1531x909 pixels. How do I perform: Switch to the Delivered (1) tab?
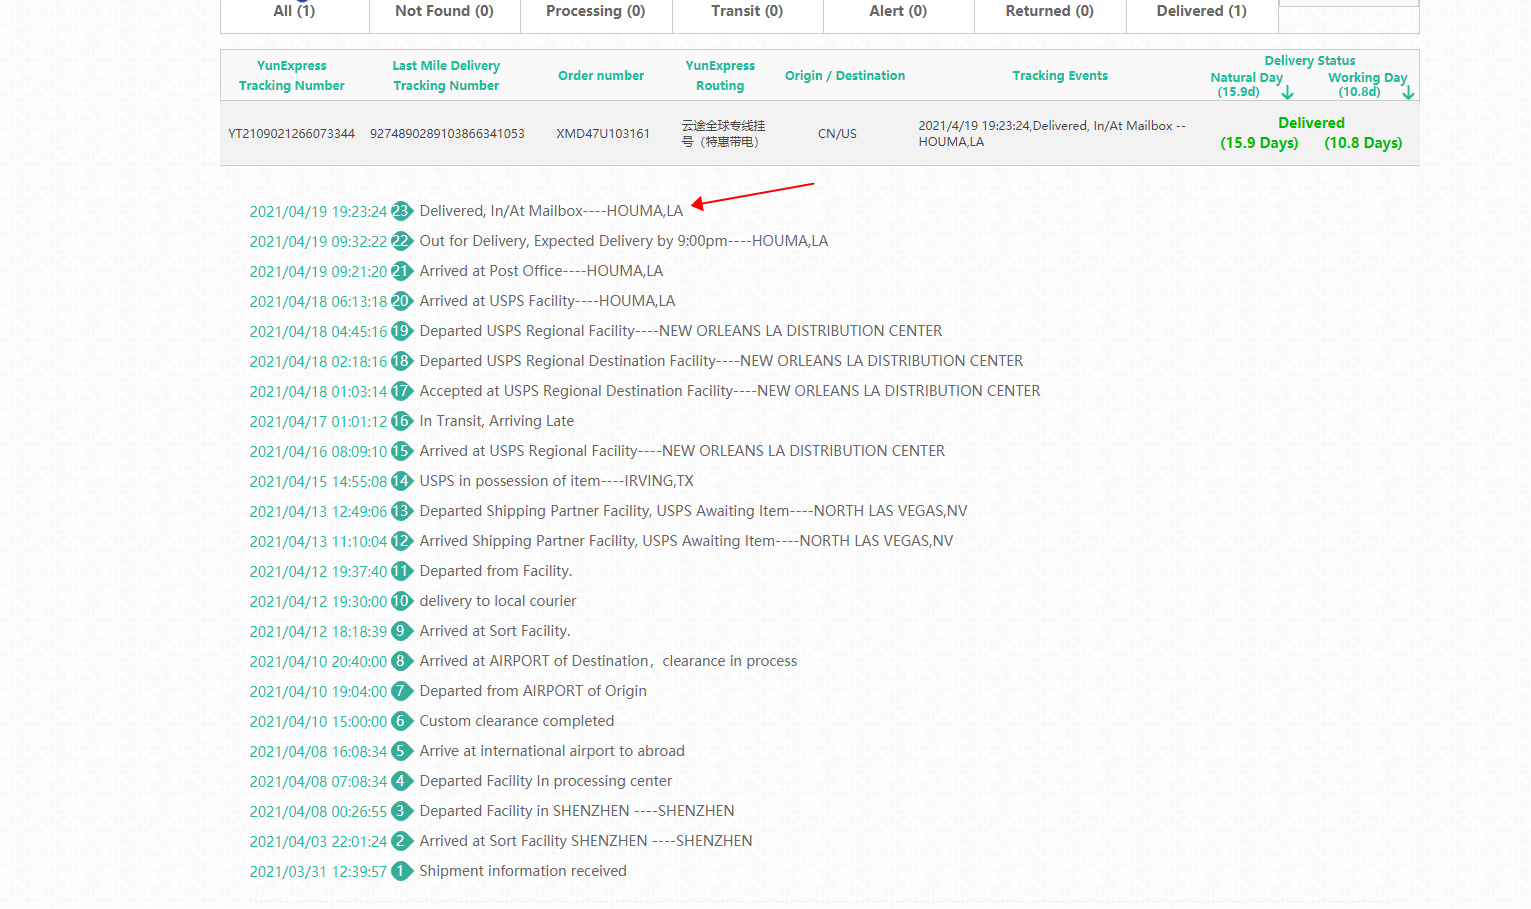coord(1201,11)
